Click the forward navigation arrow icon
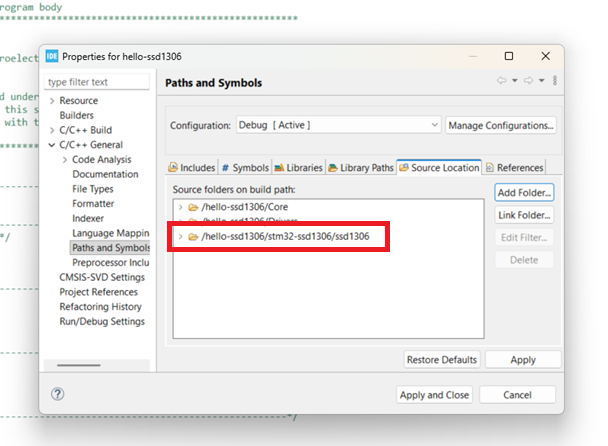The height and width of the screenshot is (446, 608). coord(529,81)
